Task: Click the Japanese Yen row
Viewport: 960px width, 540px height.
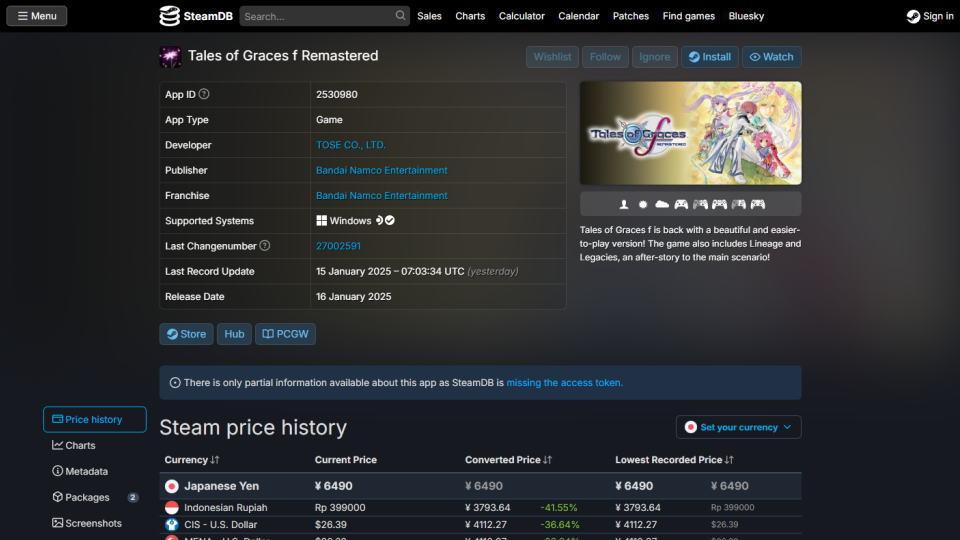Action: pyautogui.click(x=481, y=486)
